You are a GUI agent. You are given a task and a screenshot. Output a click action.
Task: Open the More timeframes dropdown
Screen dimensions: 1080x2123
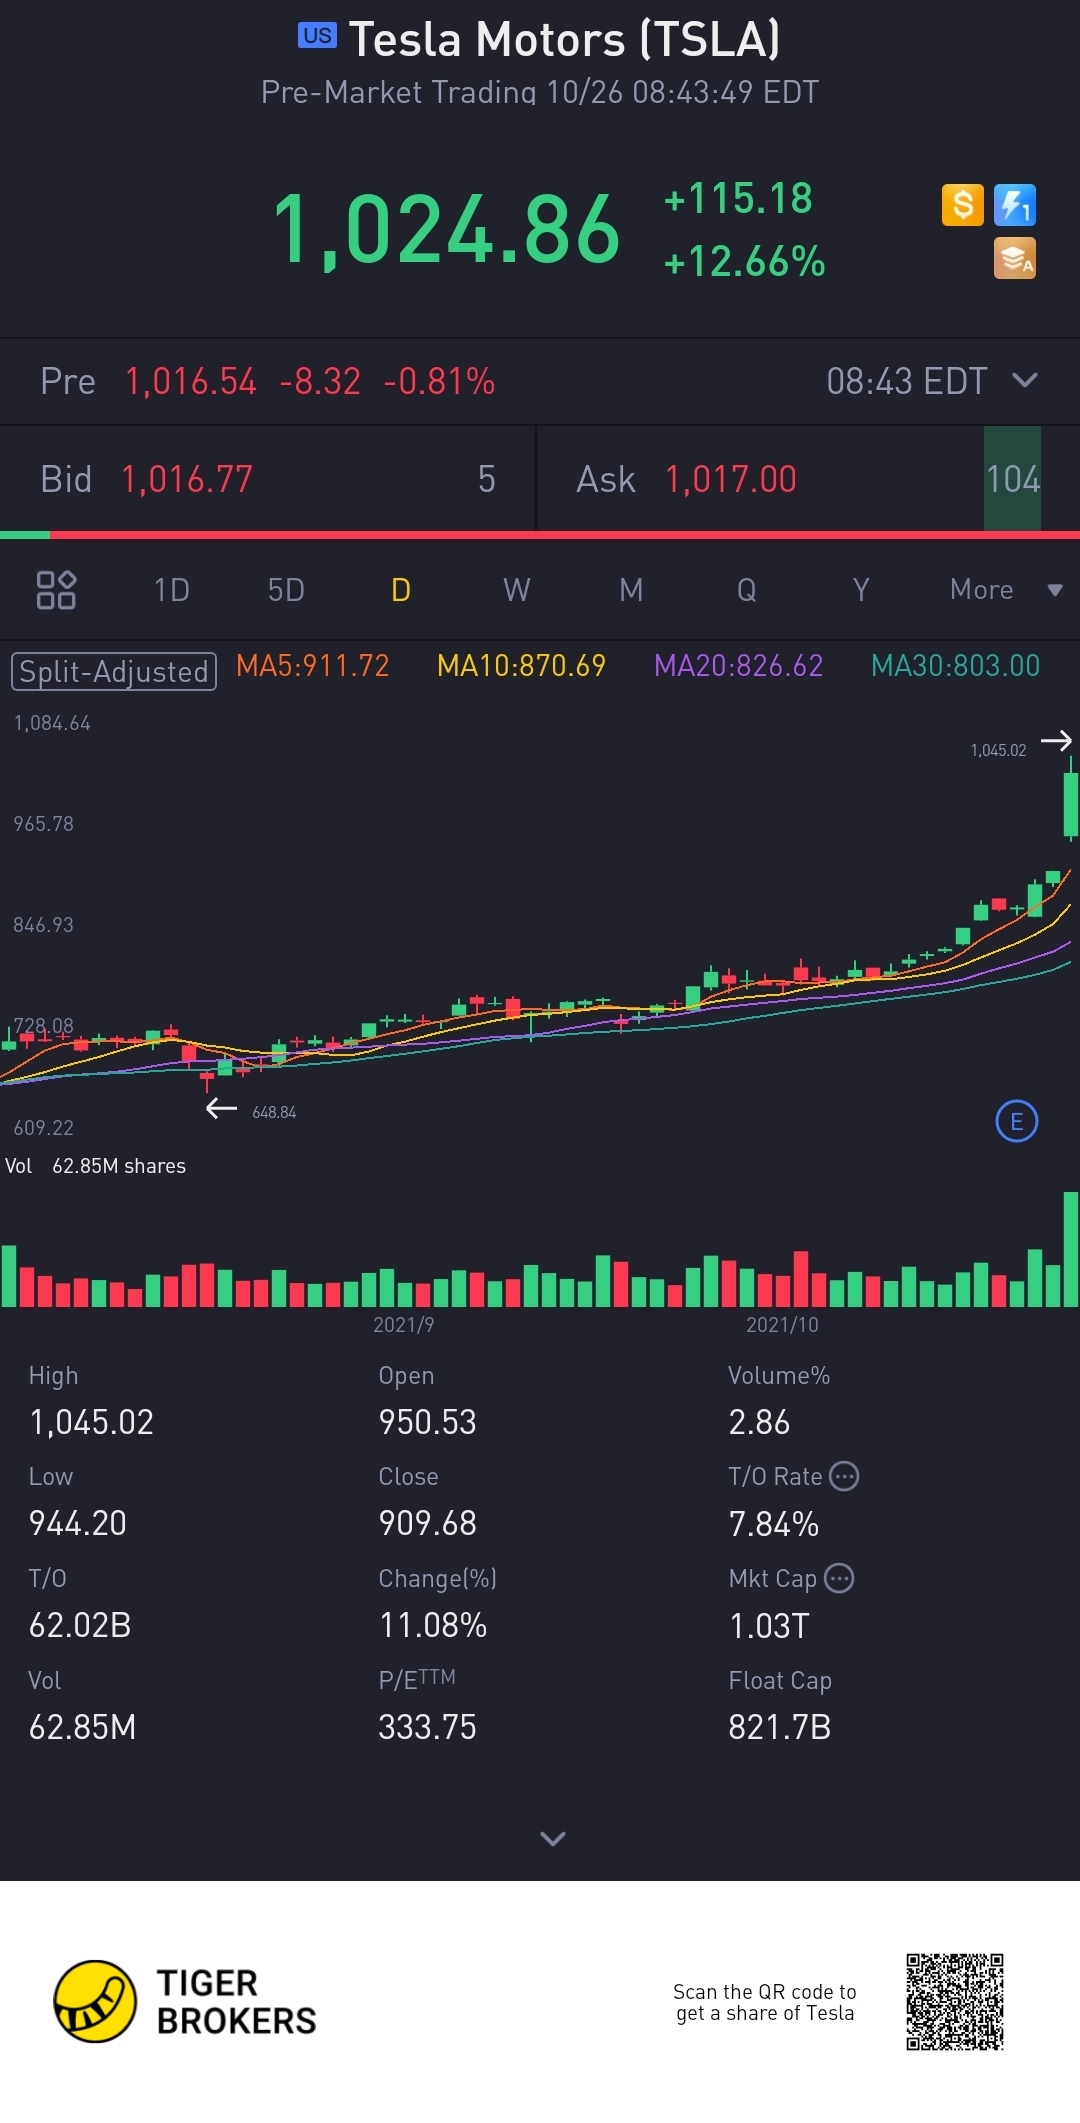coord(1005,590)
